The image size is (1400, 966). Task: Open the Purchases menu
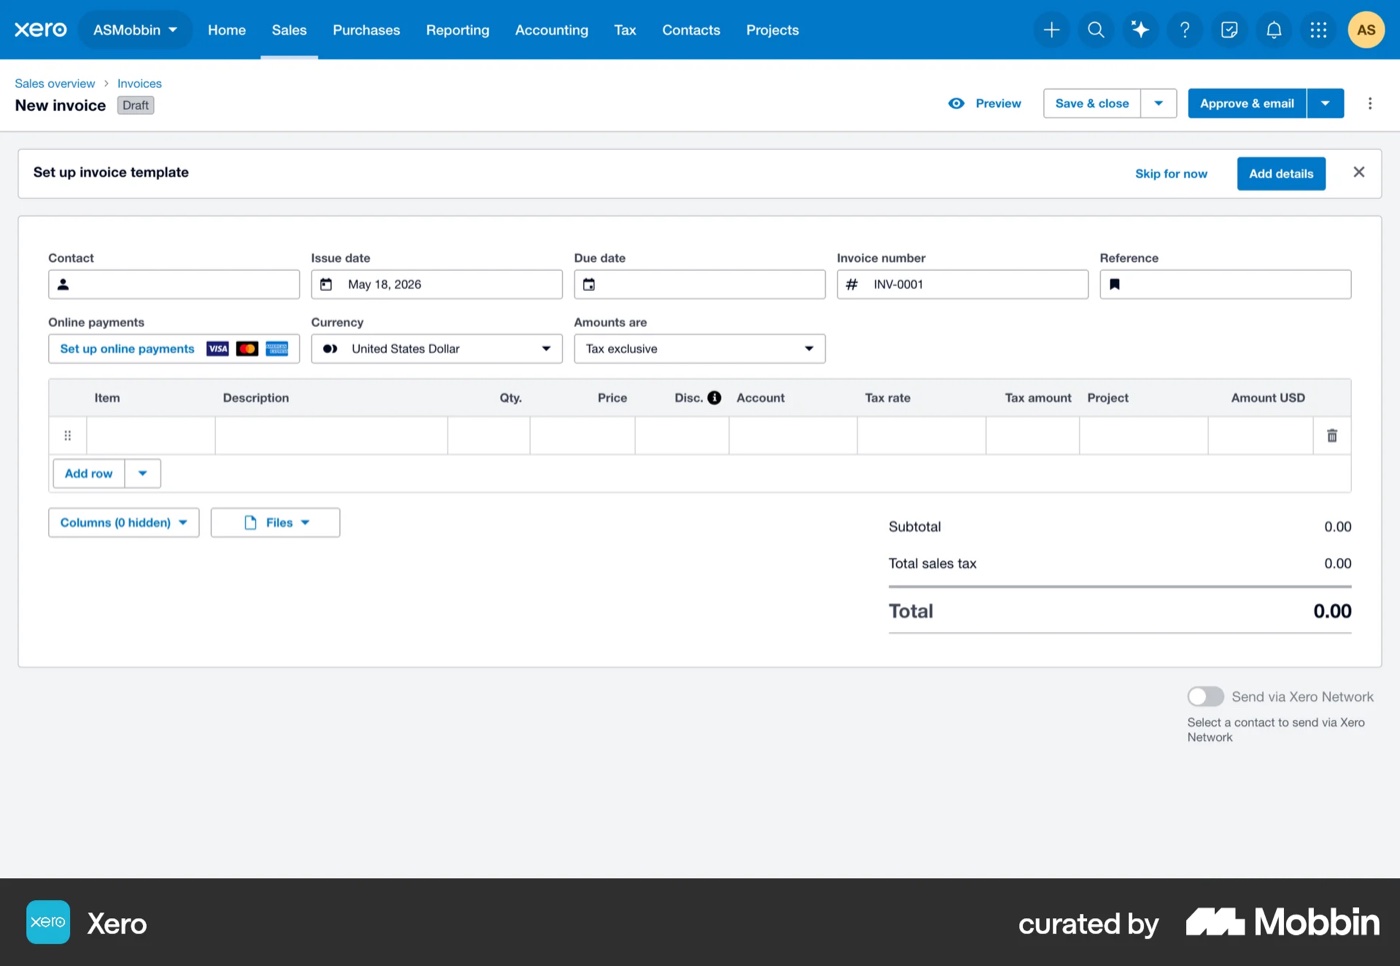click(366, 30)
